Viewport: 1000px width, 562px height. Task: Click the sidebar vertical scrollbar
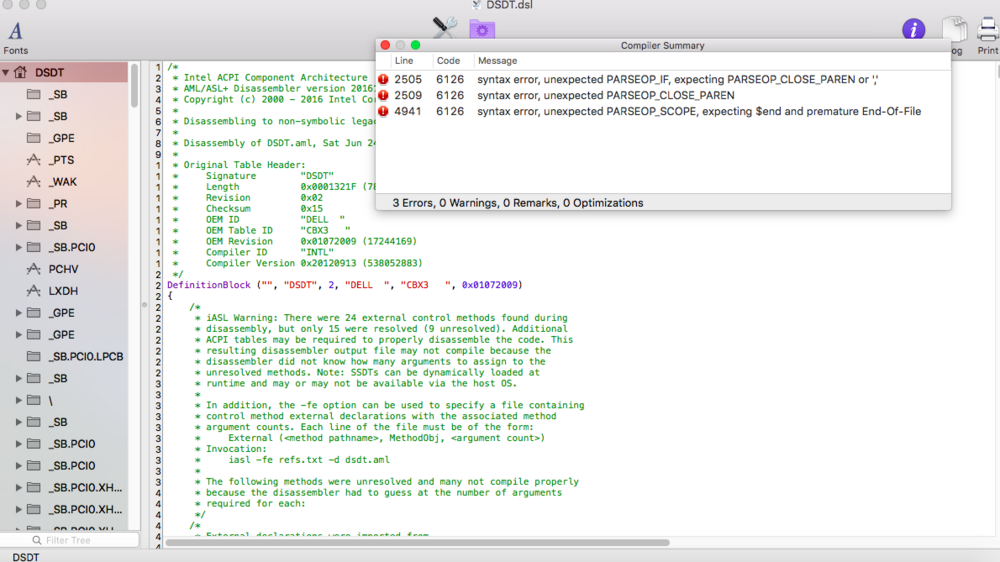click(134, 85)
